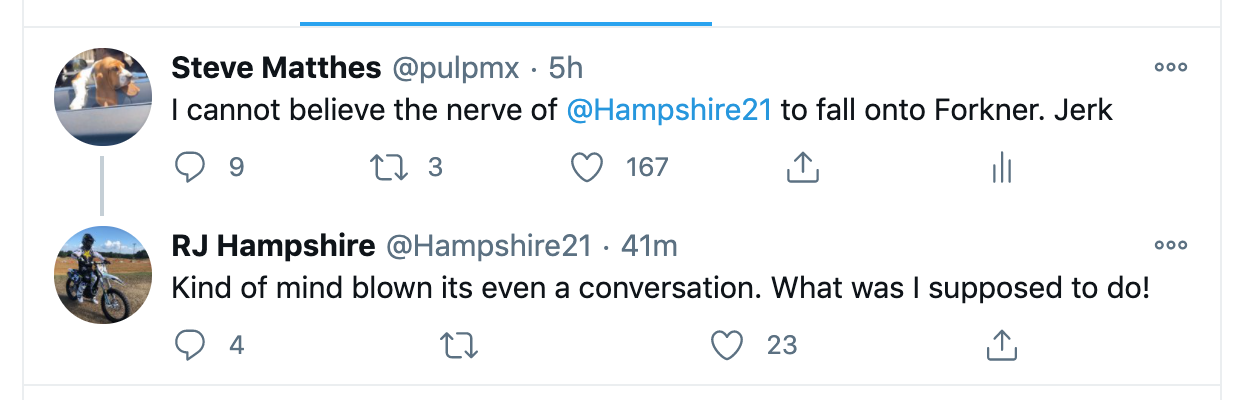1254x400 pixels.
Task: Click the @pulpmx handle
Action: coord(455,68)
